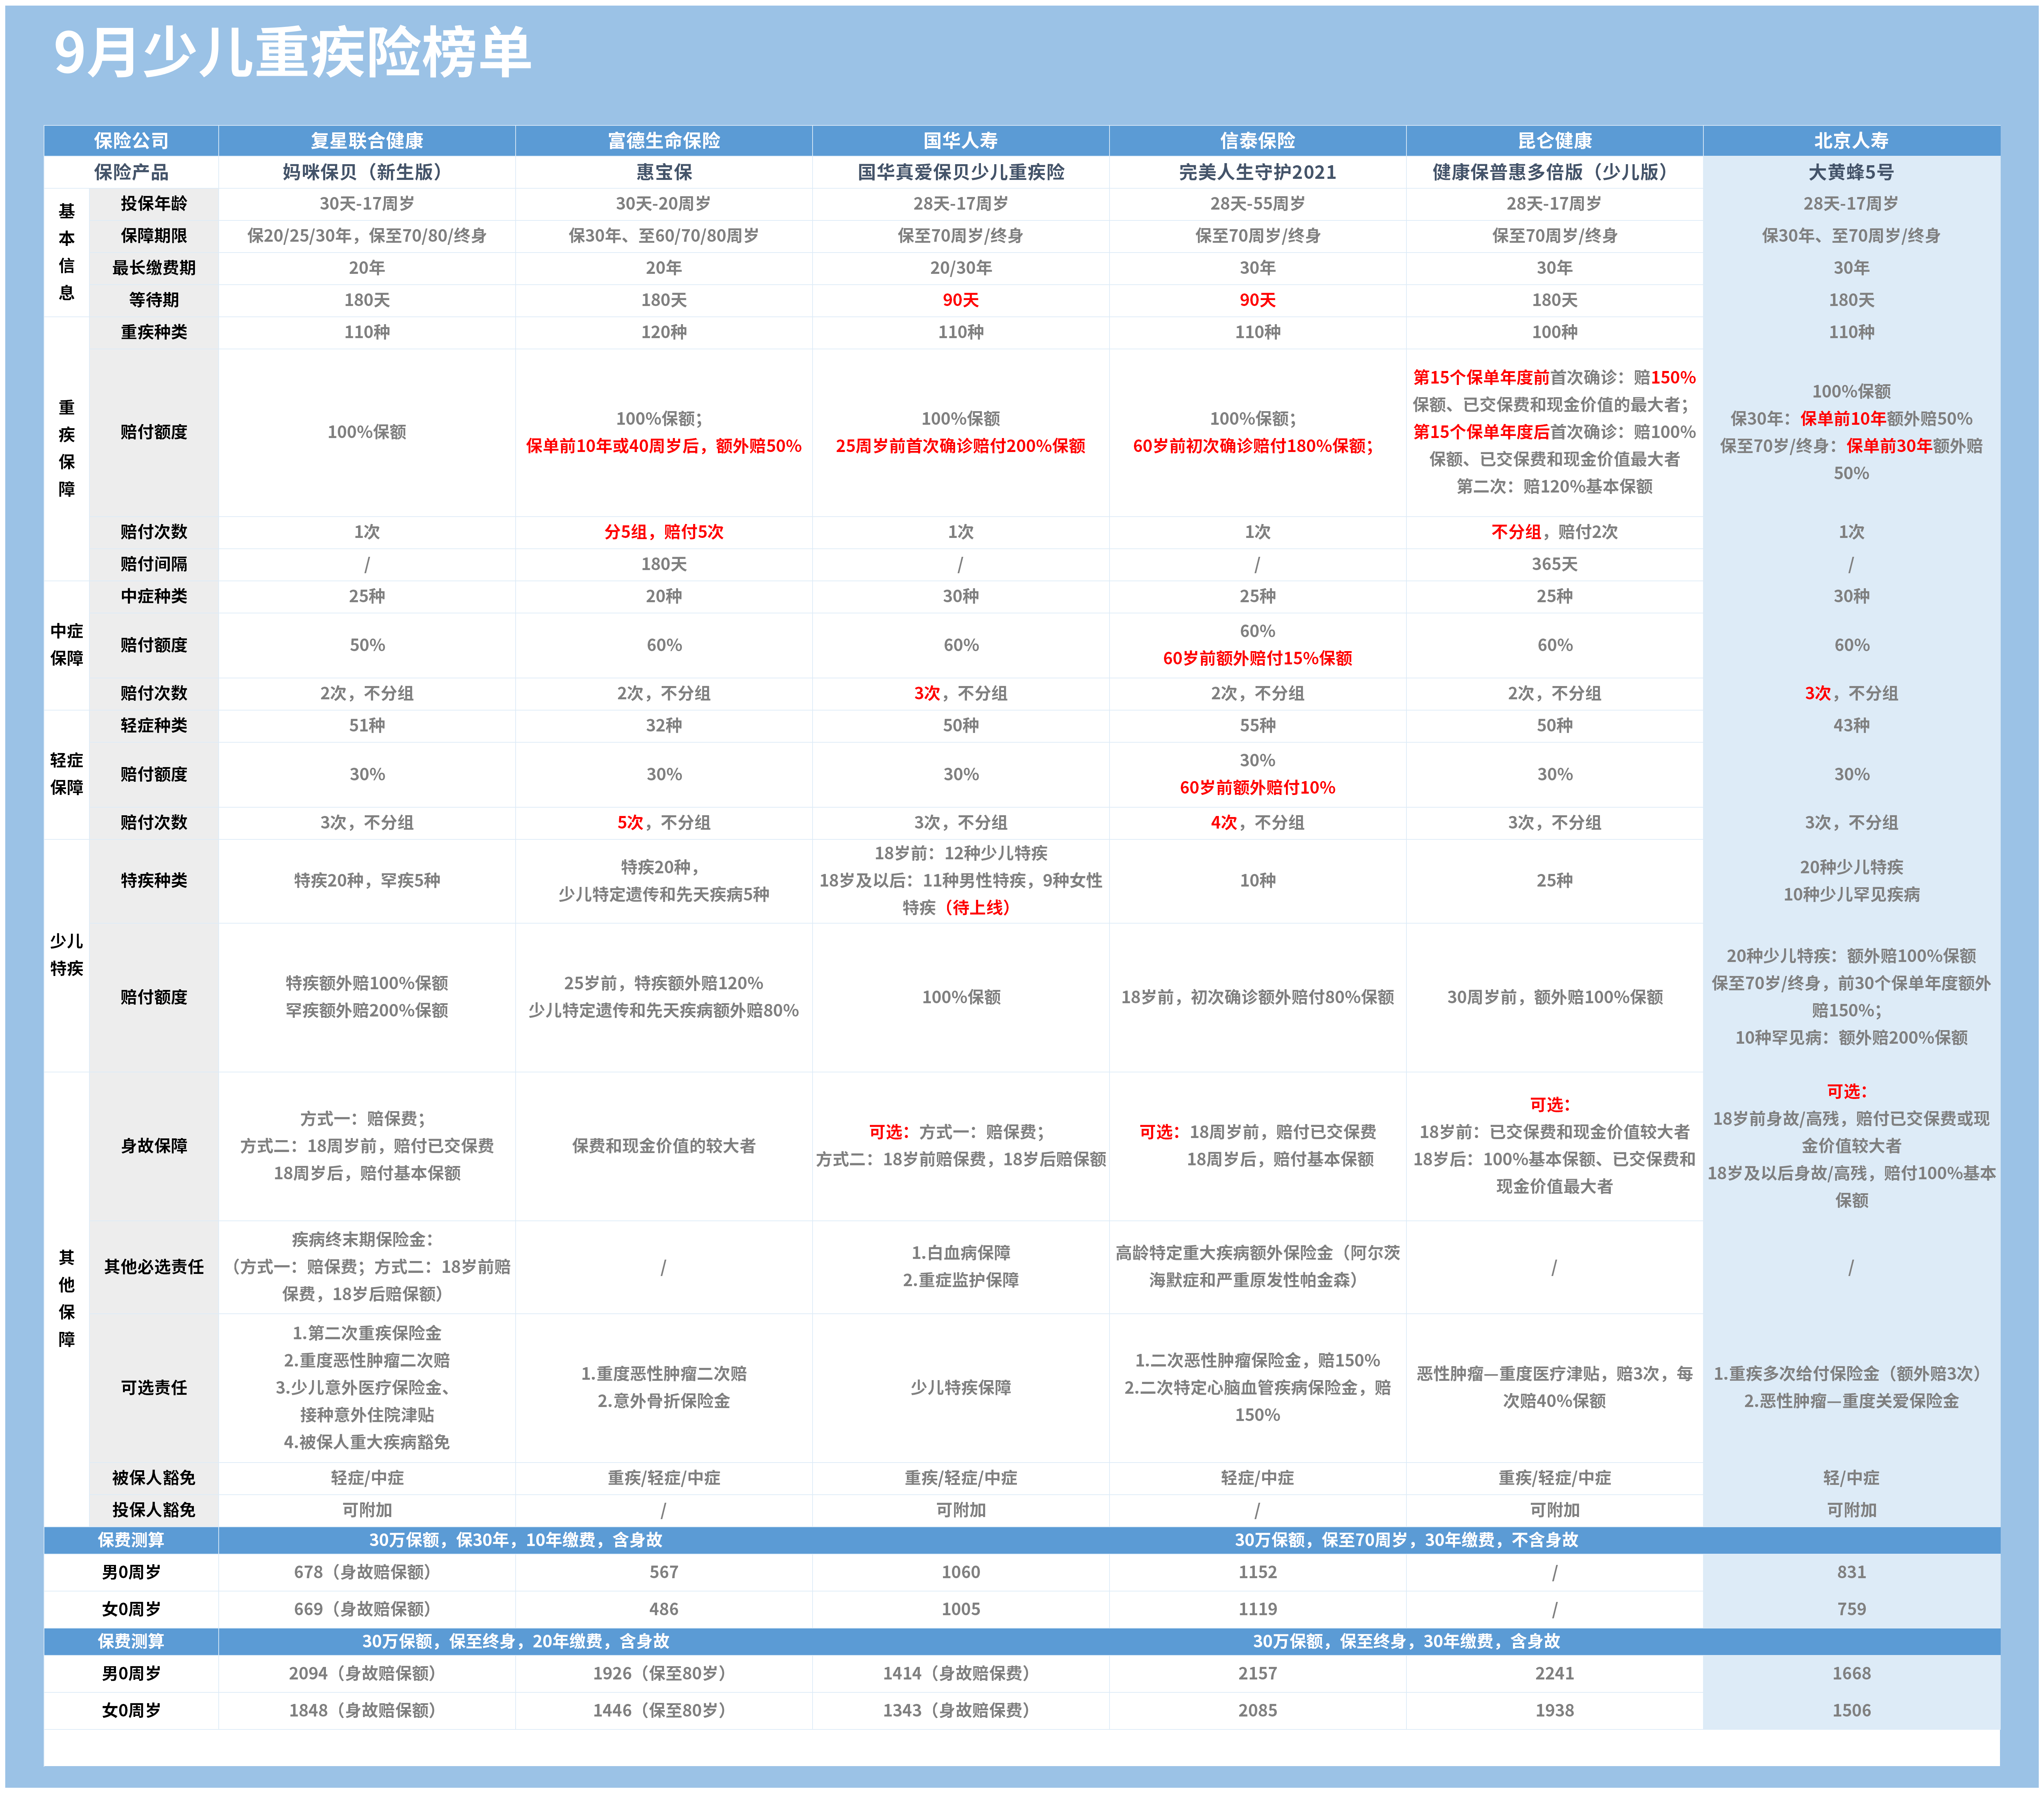Click the 保险公司 header cell
The height and width of the screenshot is (1793, 2044).
pyautogui.click(x=131, y=141)
